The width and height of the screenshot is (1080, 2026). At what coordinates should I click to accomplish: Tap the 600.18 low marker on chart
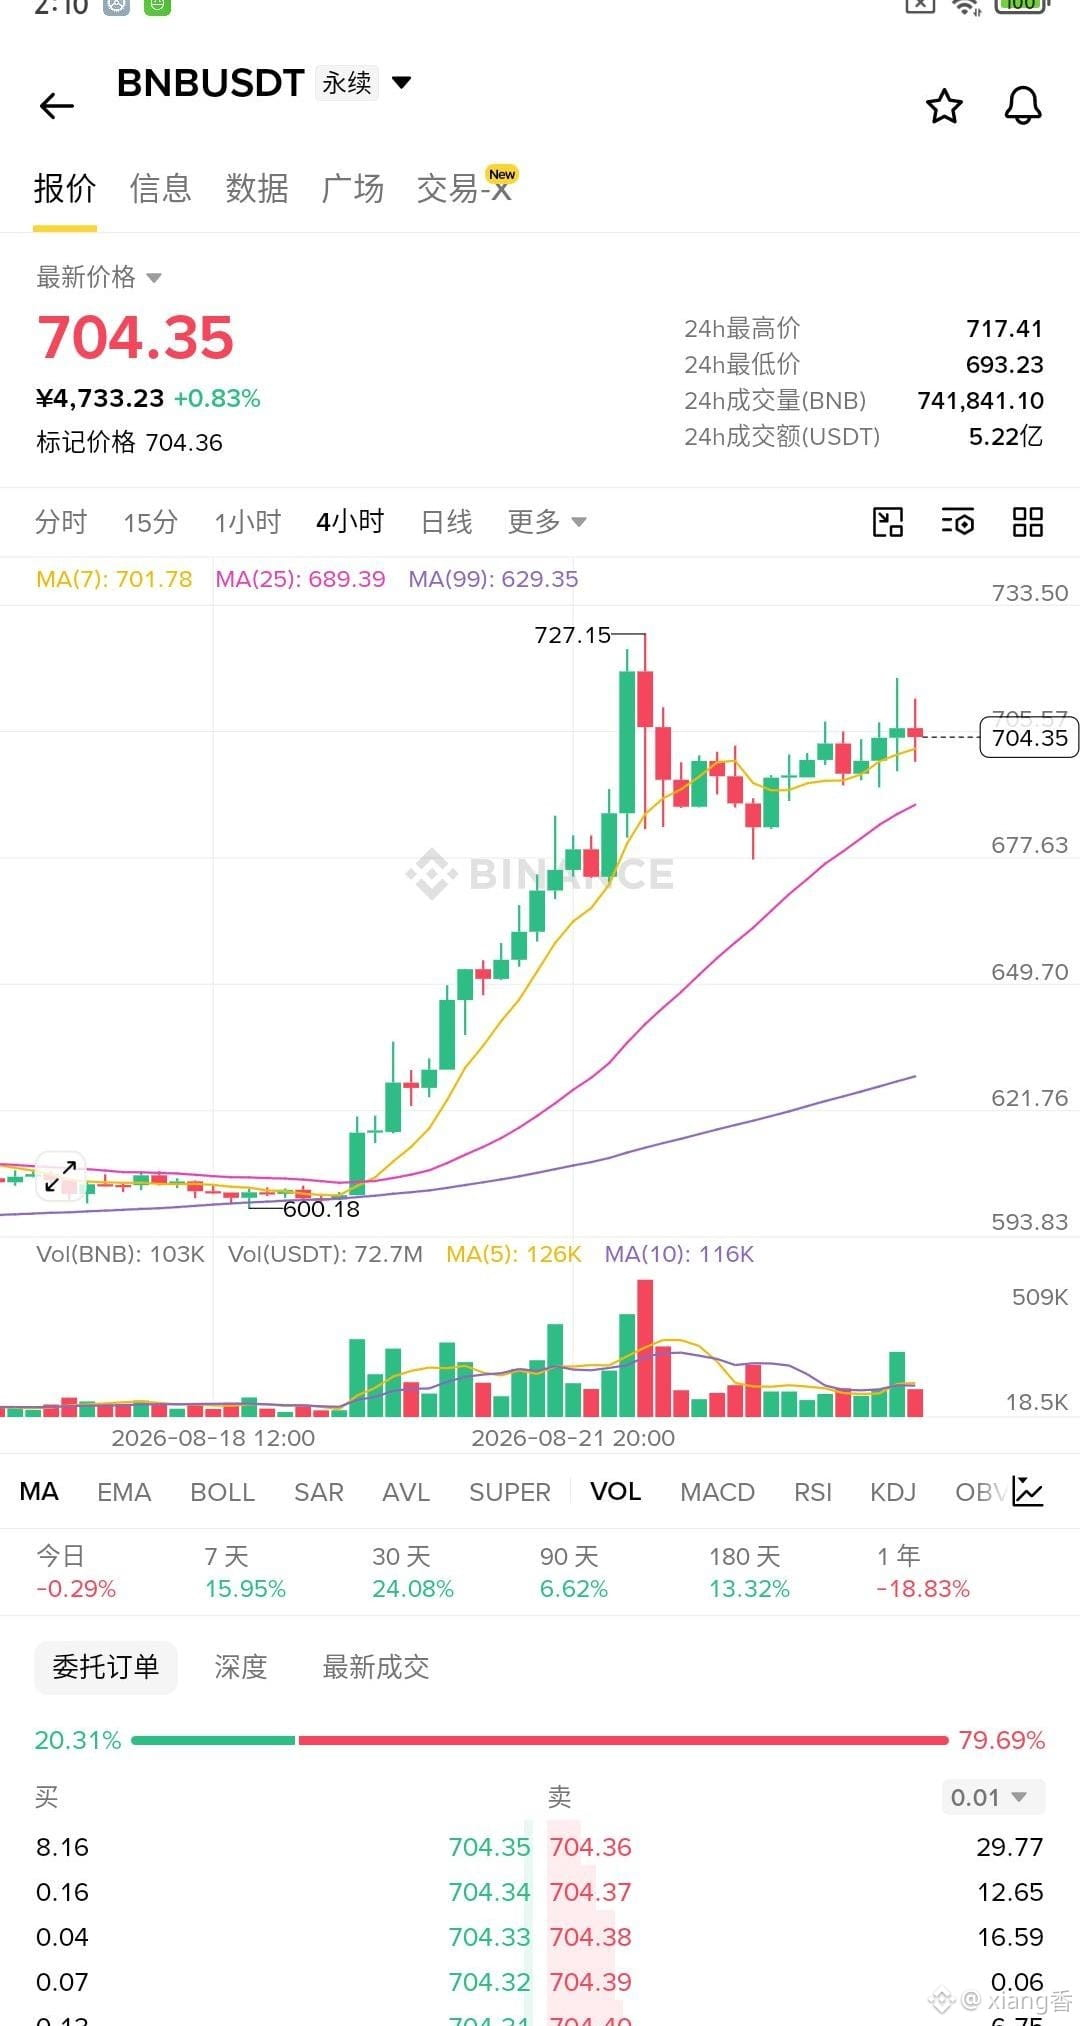[321, 1209]
